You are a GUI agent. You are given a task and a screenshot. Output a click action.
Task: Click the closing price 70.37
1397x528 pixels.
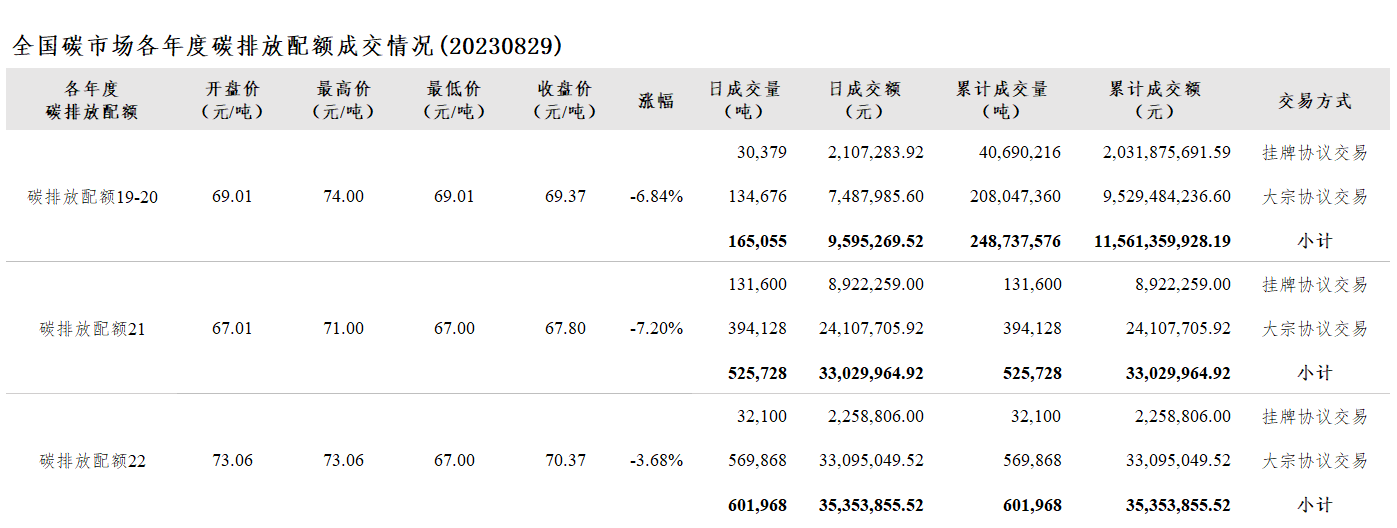coord(566,461)
